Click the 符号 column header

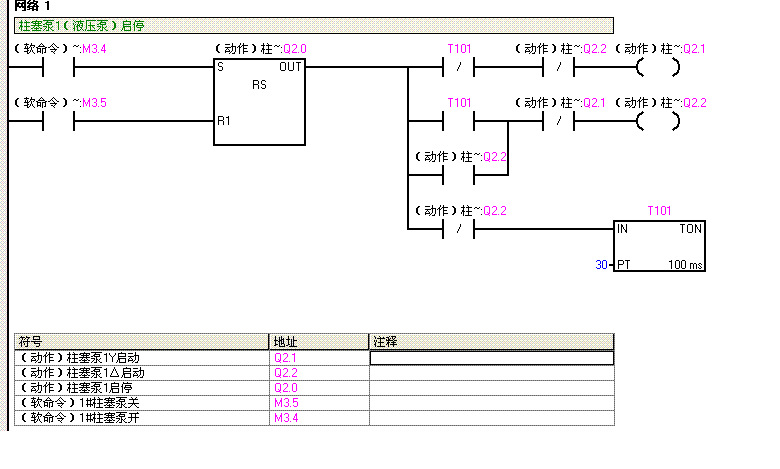[x=142, y=341]
